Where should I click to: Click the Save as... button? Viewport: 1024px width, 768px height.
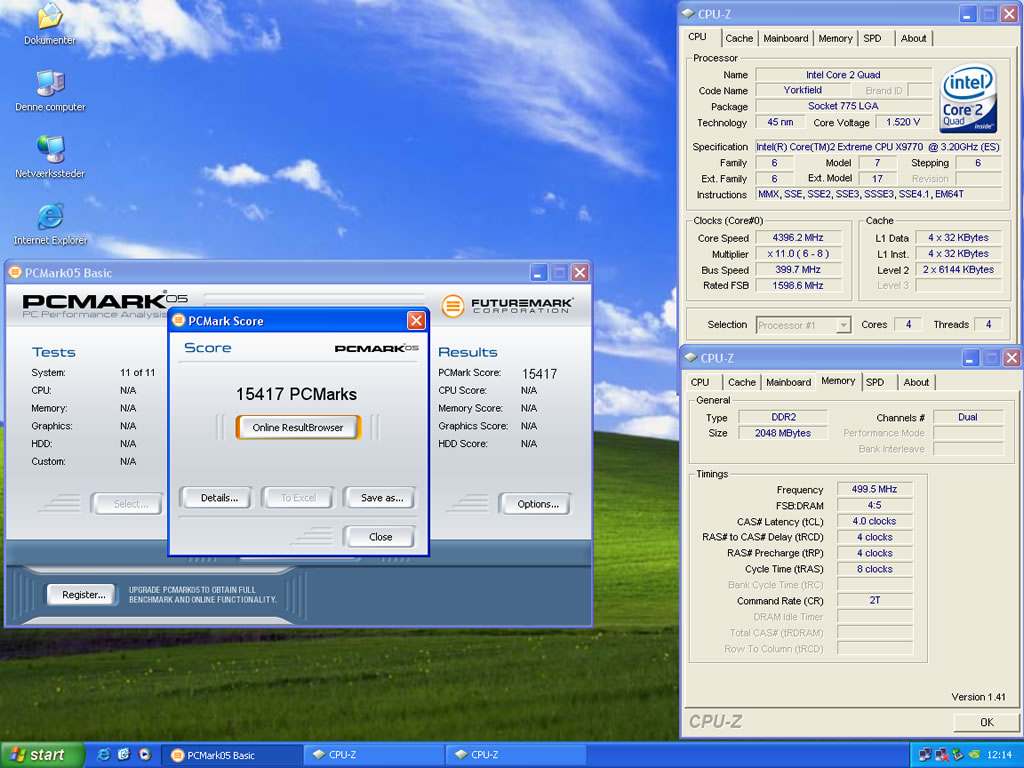tap(381, 498)
